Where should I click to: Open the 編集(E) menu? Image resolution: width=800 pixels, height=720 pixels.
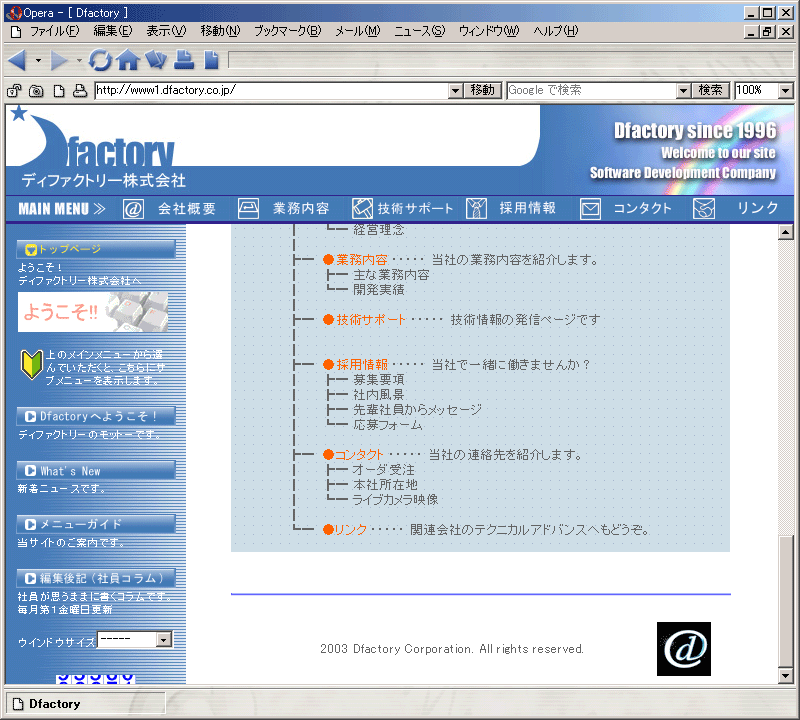(113, 32)
